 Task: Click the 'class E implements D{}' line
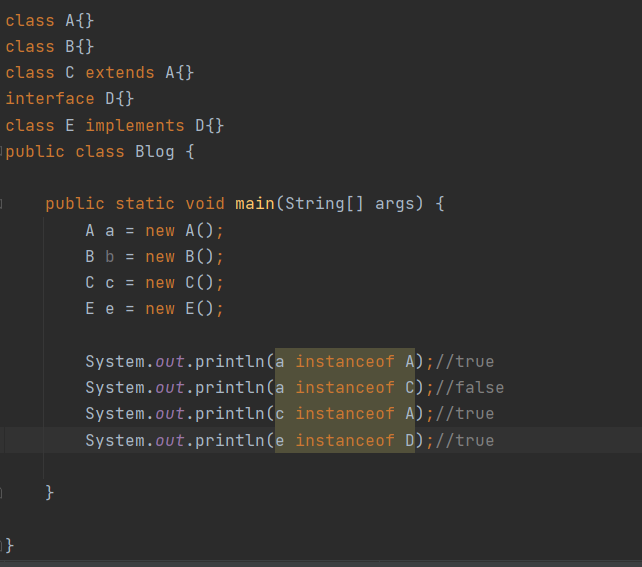115,125
